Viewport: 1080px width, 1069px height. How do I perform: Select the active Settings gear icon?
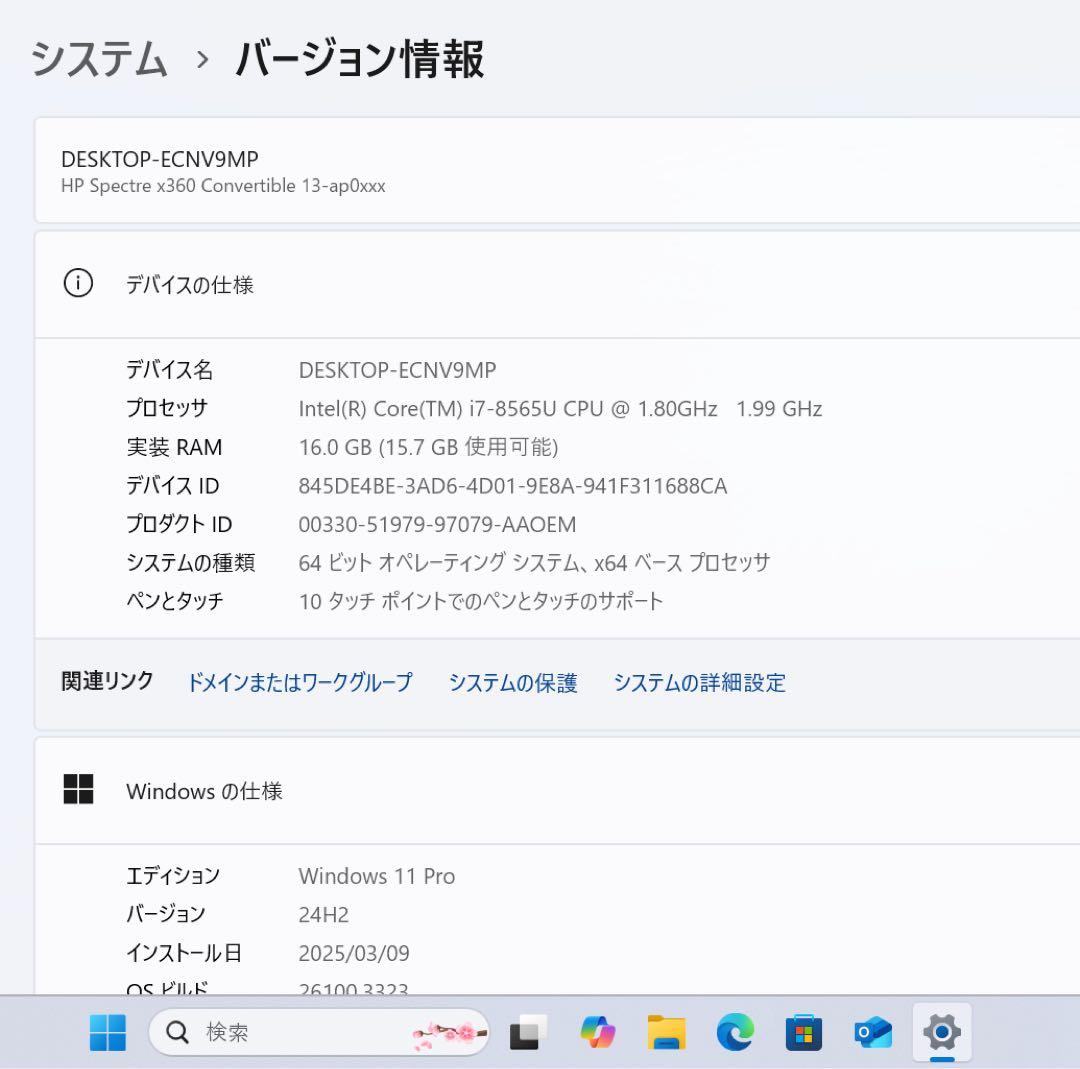click(x=940, y=1033)
